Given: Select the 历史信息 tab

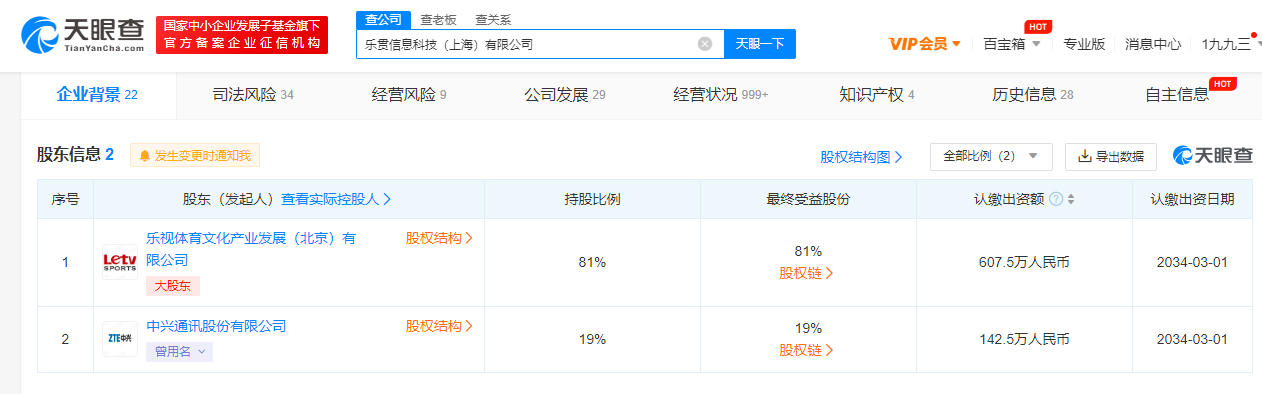Looking at the screenshot, I should pyautogui.click(x=1033, y=95).
